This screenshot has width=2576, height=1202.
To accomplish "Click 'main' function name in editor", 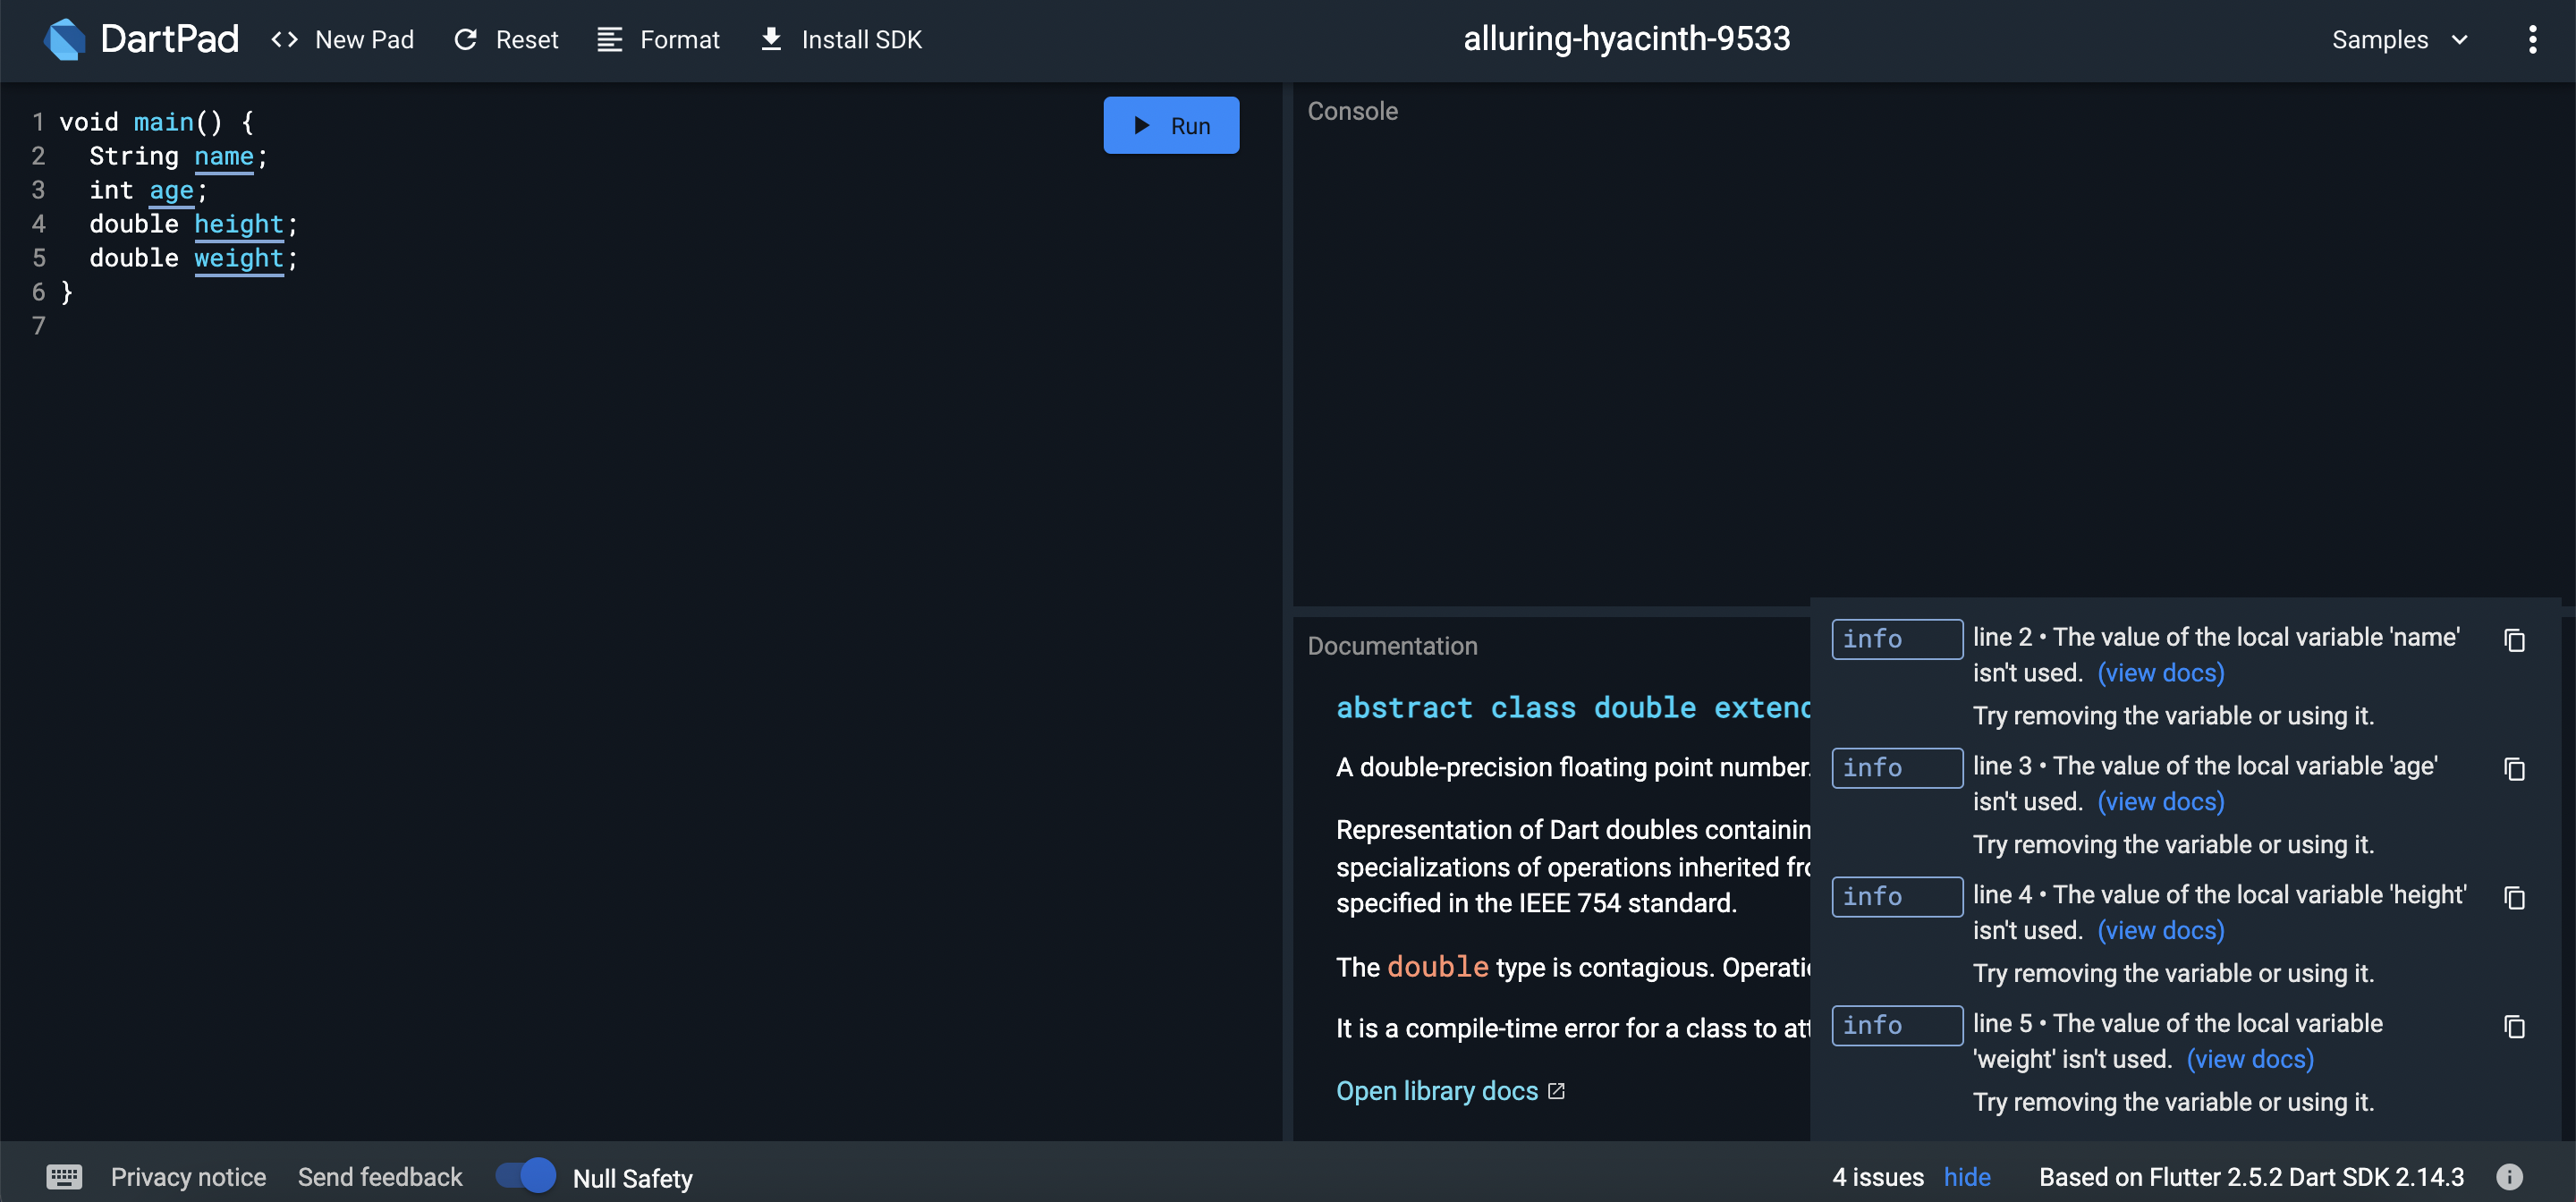I will [164, 122].
